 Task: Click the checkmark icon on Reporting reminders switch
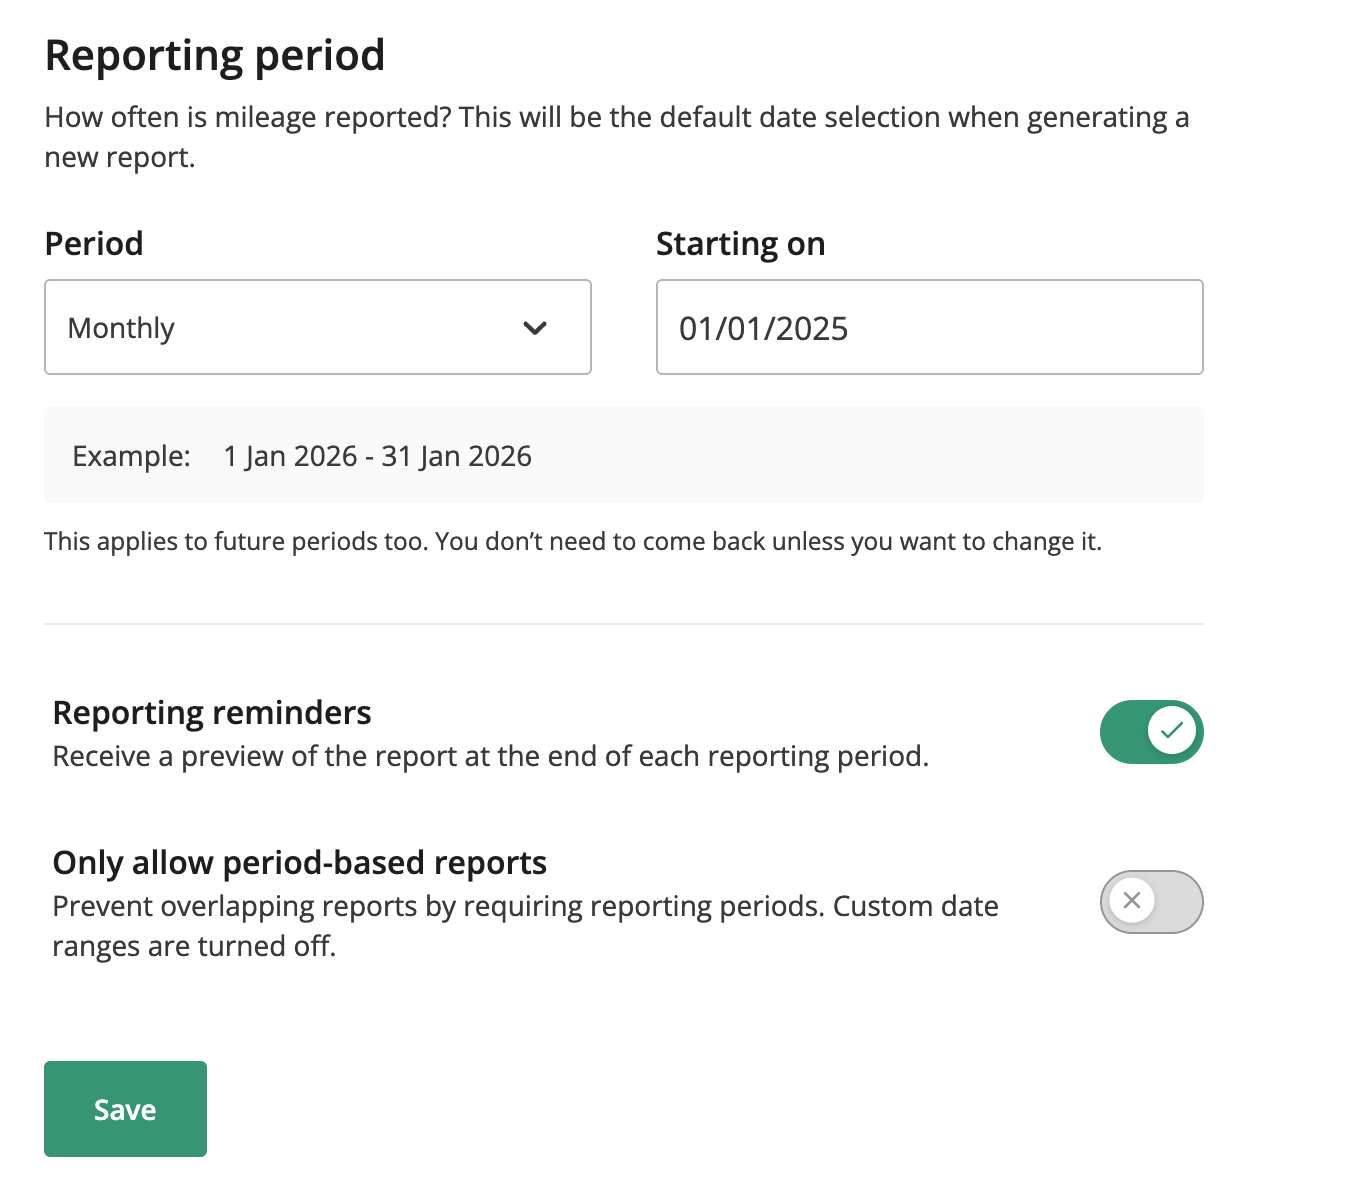click(x=1172, y=731)
